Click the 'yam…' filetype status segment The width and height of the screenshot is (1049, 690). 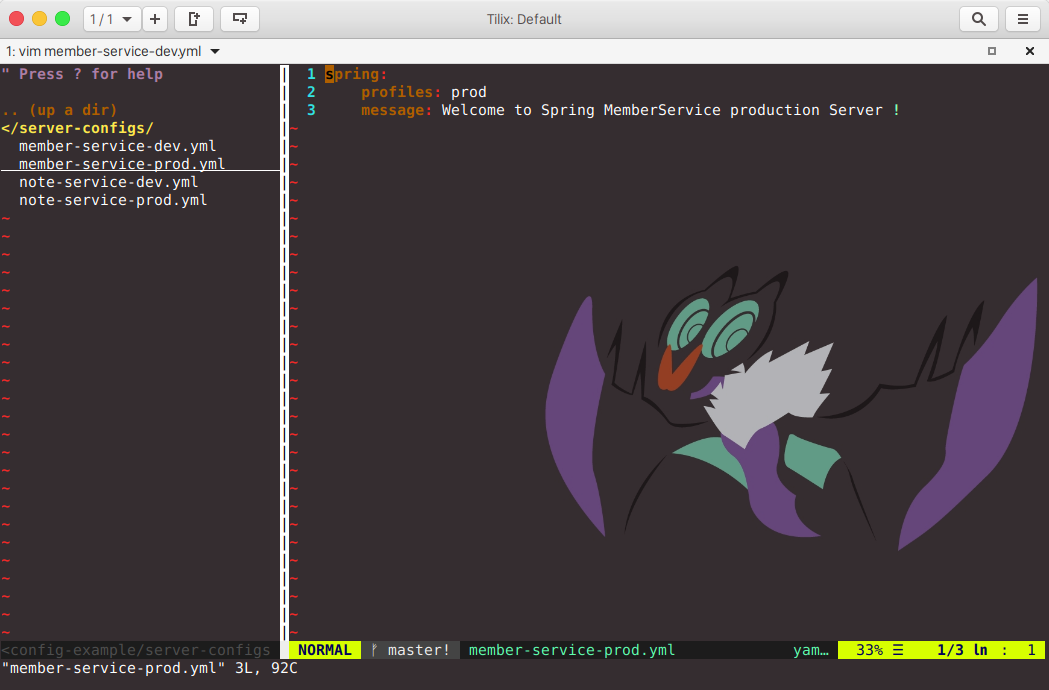[811, 650]
